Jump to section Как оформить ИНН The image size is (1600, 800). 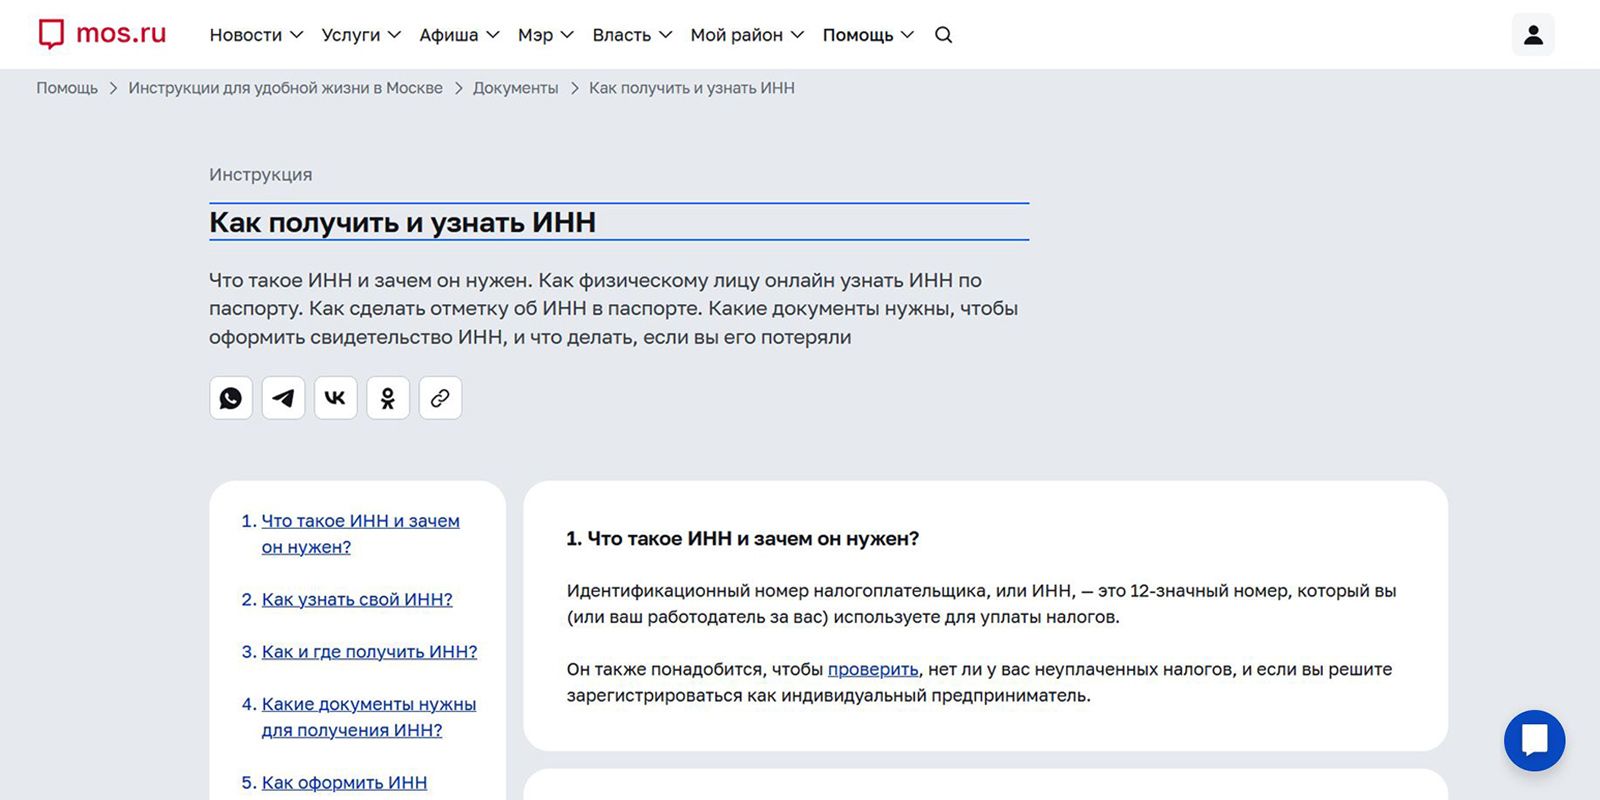click(x=344, y=782)
